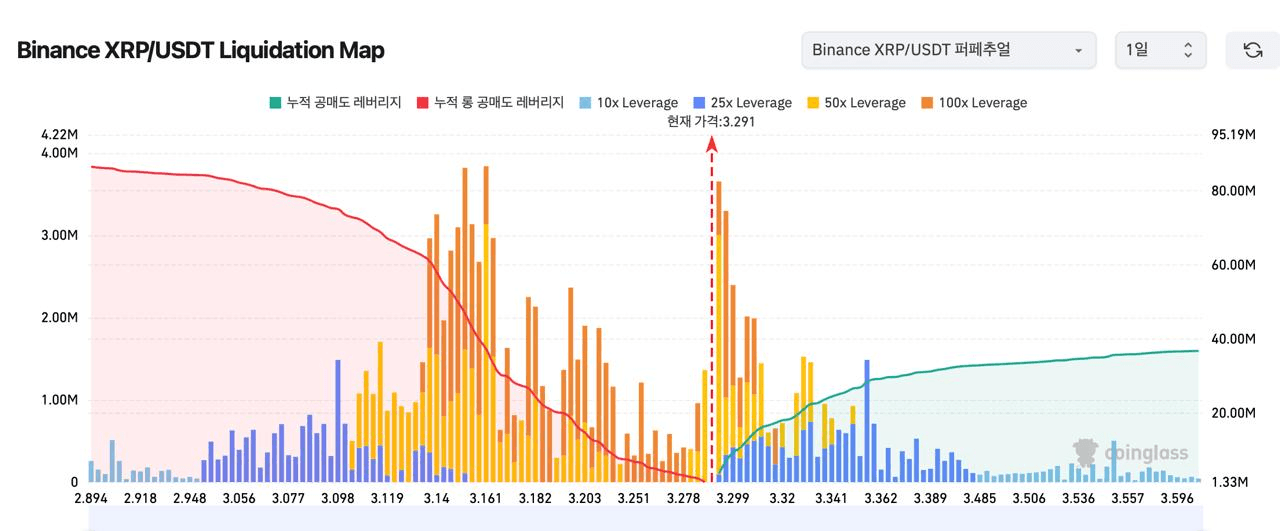Image resolution: width=1280 pixels, height=531 pixels.
Task: Open the Binance XRP/USDT 퍼페추얼 dropdown
Action: click(x=948, y=50)
